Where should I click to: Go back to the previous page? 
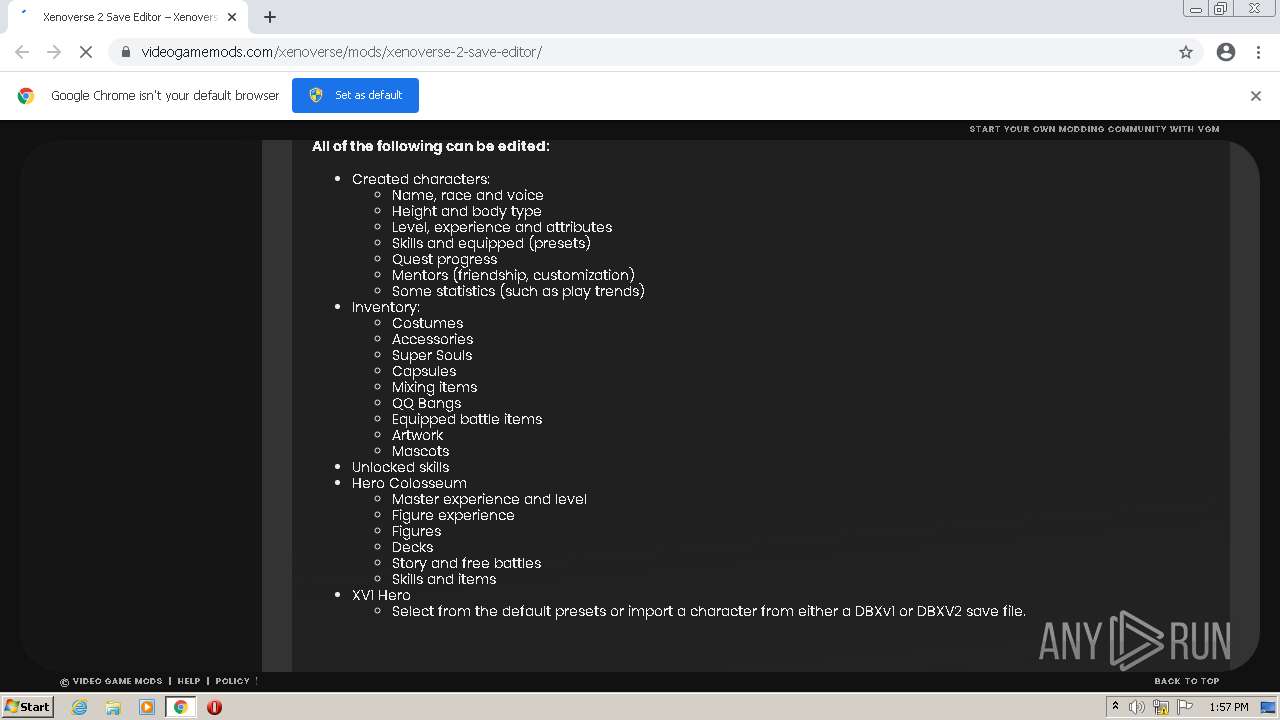point(22,52)
